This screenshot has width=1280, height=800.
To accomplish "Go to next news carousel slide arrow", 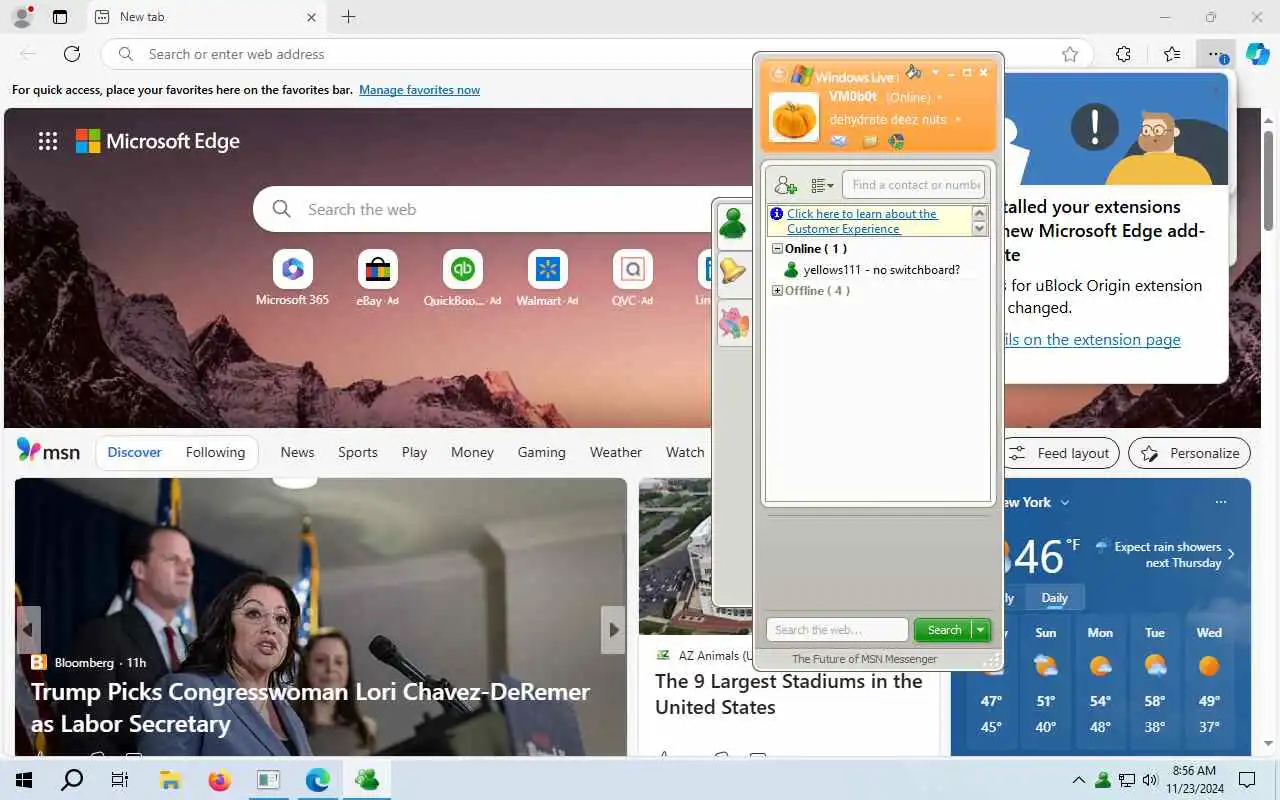I will click(613, 630).
